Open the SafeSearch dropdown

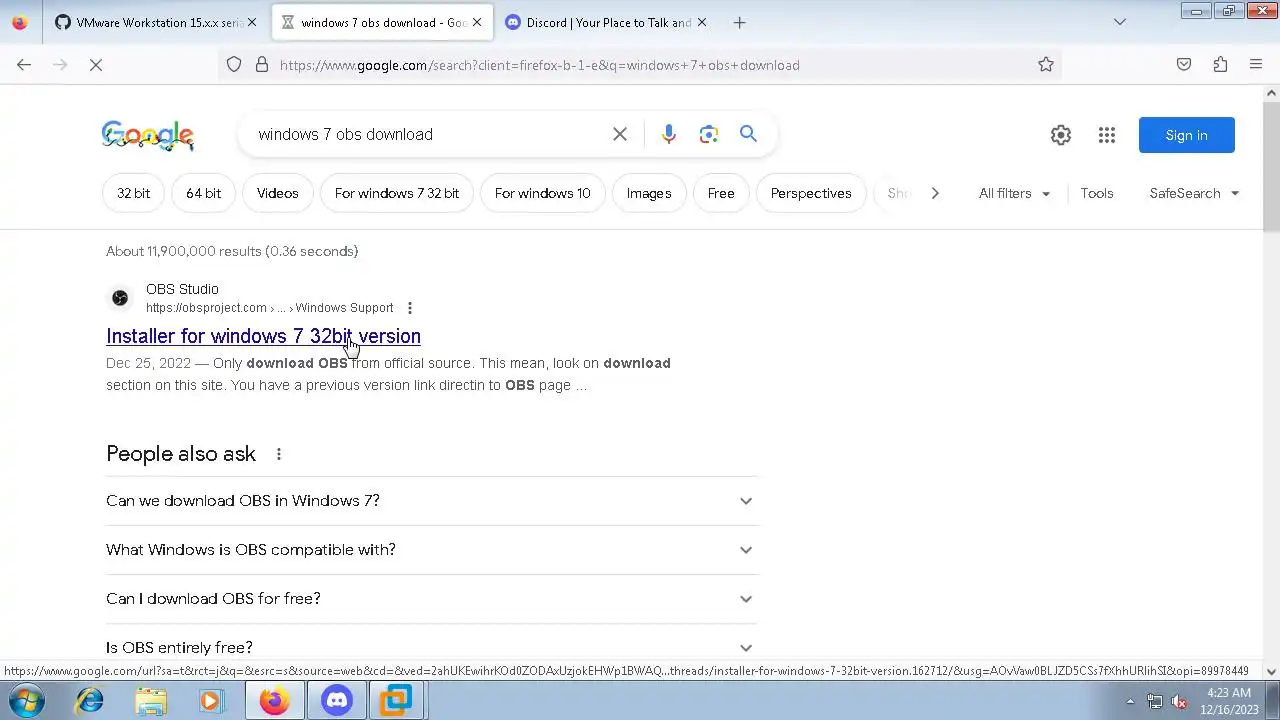tap(1194, 193)
